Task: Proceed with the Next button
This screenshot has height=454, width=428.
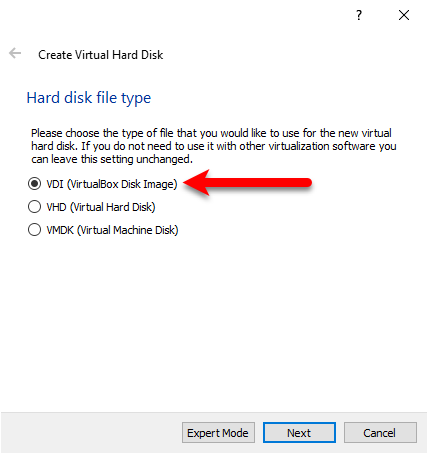Action: [x=299, y=433]
